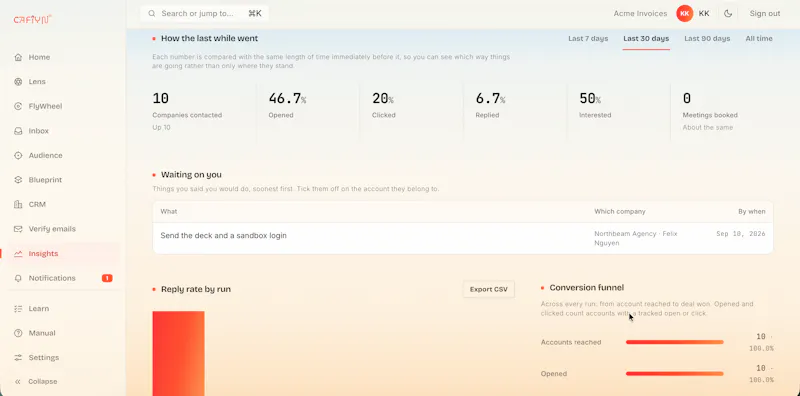Open the Verify emails envelope icon
This screenshot has height=396, width=800.
tap(18, 229)
